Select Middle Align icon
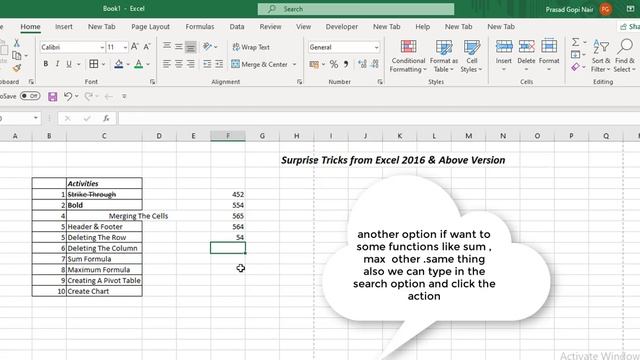The height and width of the screenshot is (360, 640). click(179, 47)
